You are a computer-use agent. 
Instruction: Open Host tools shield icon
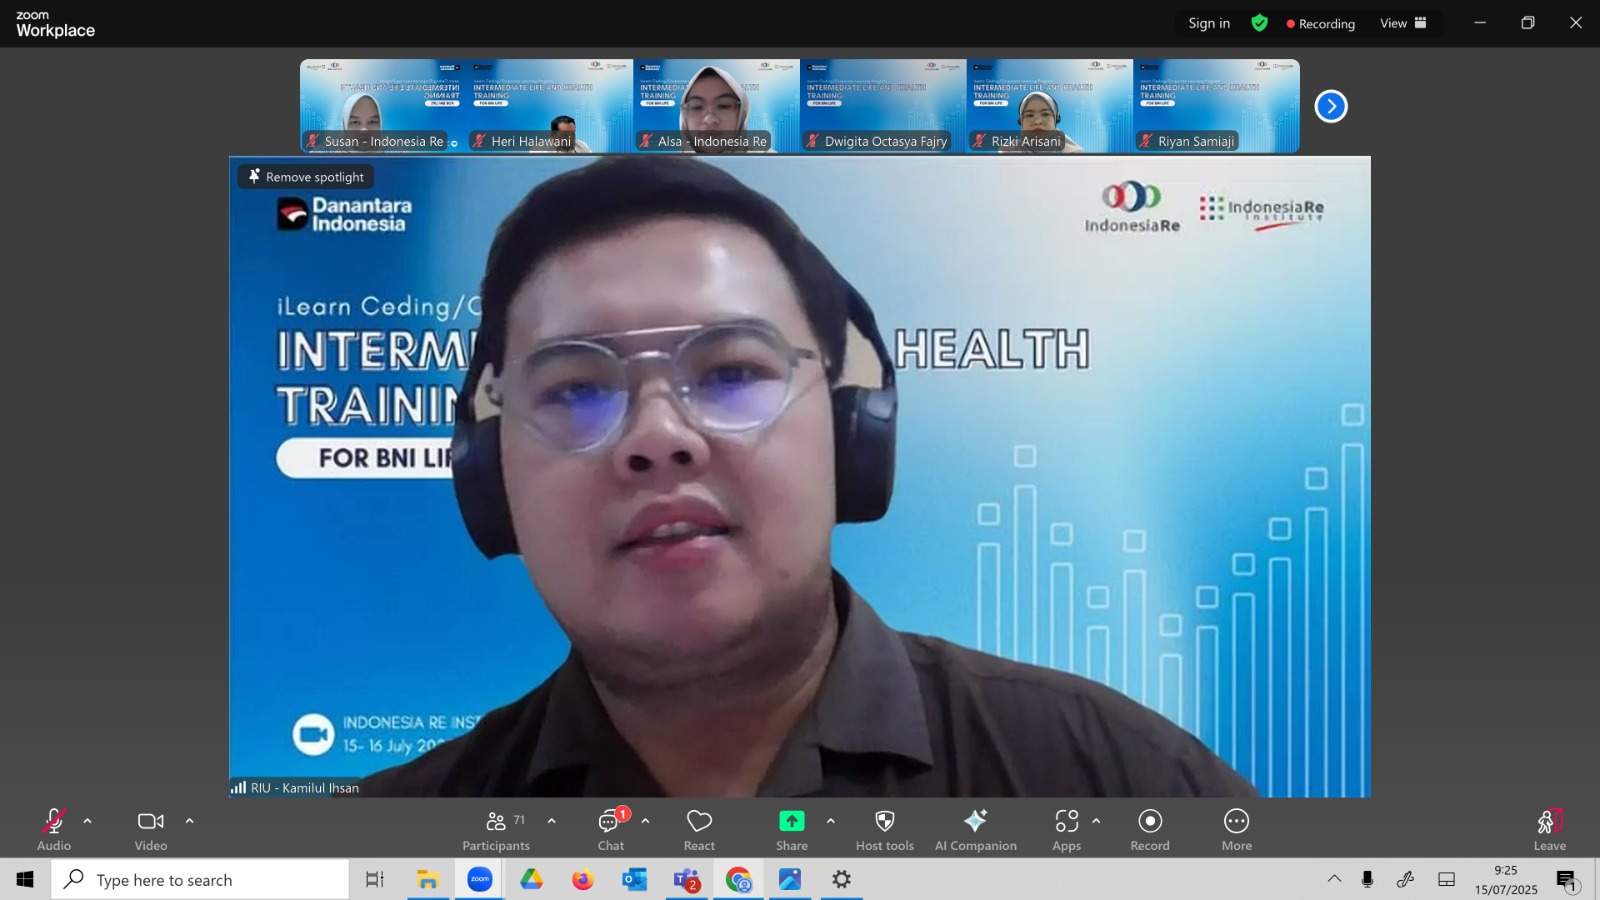point(885,821)
